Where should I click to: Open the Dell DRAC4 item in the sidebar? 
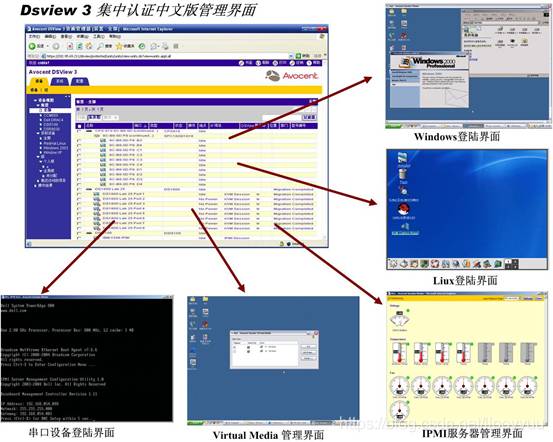(53, 120)
